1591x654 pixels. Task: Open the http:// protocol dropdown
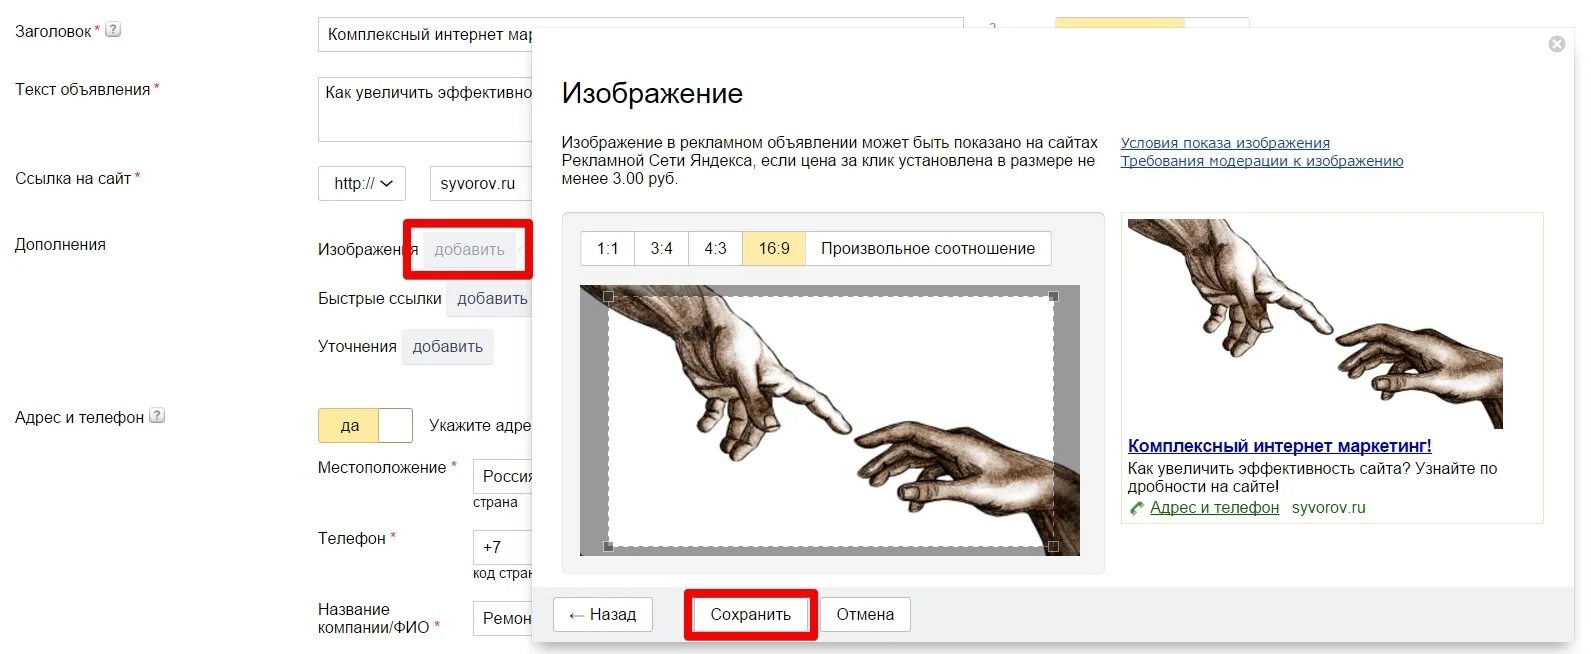(363, 184)
